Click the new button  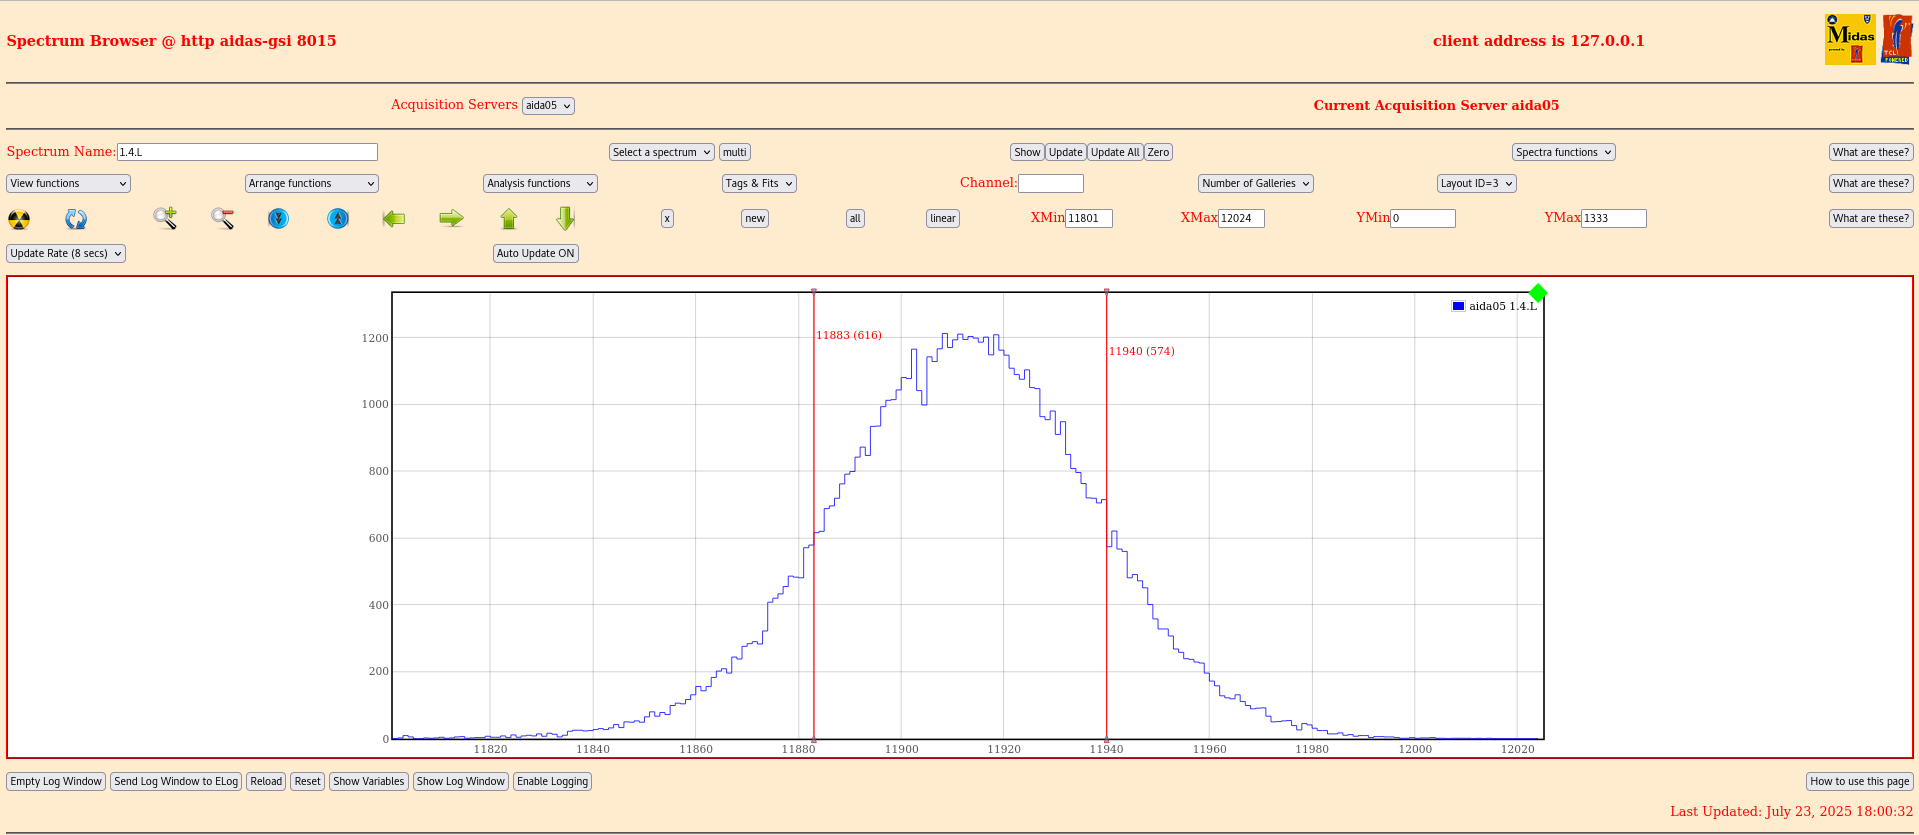(x=755, y=219)
